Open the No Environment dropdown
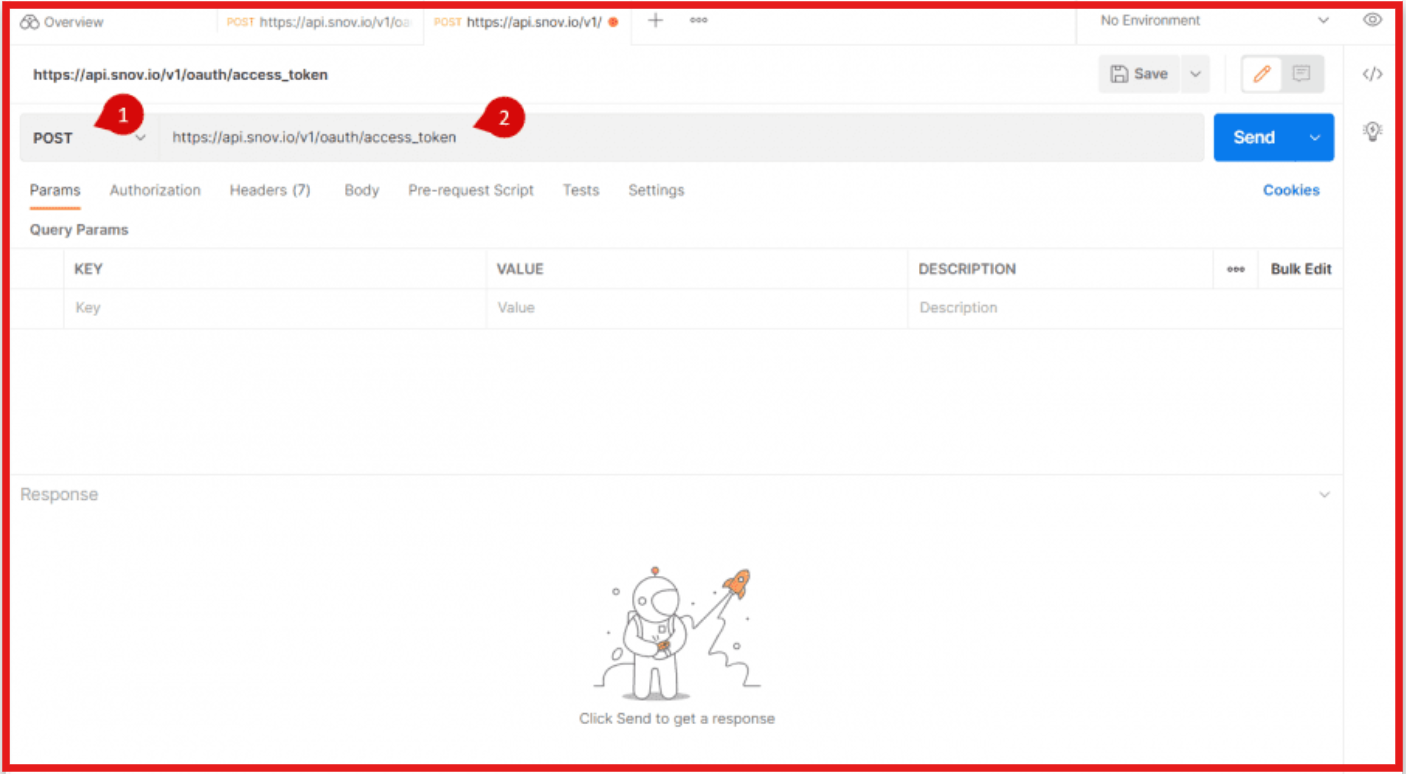1406x774 pixels. [x=1215, y=20]
